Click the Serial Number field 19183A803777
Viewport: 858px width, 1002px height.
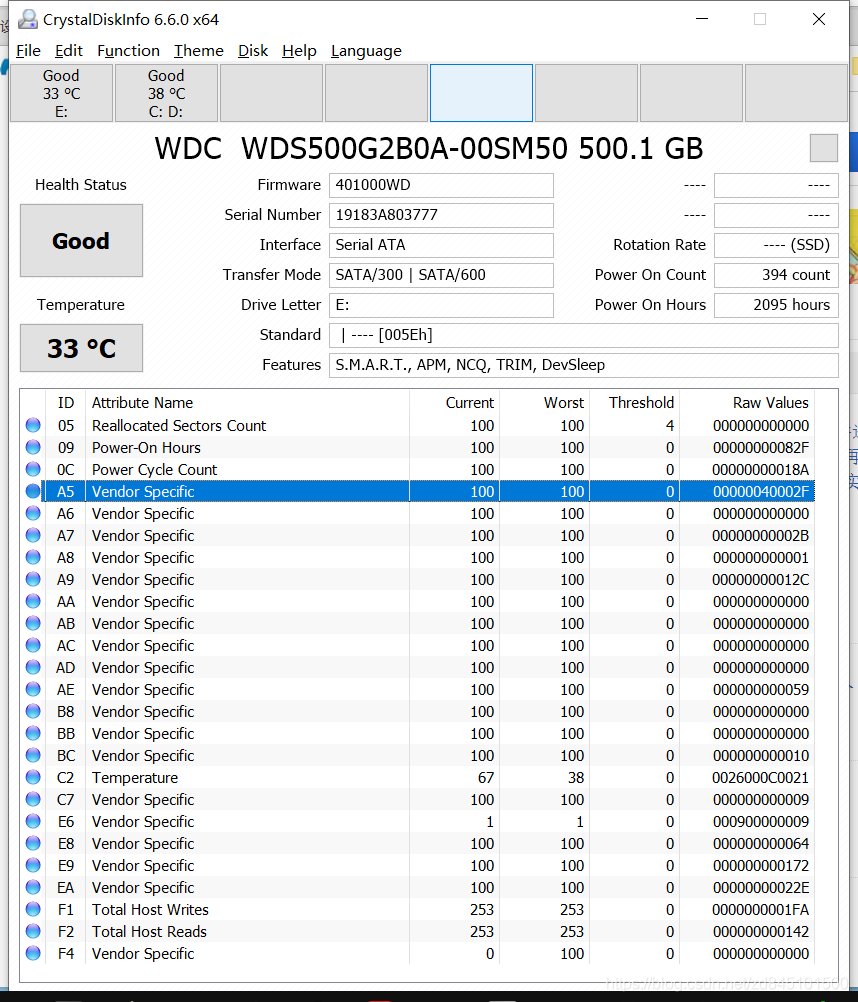(441, 215)
